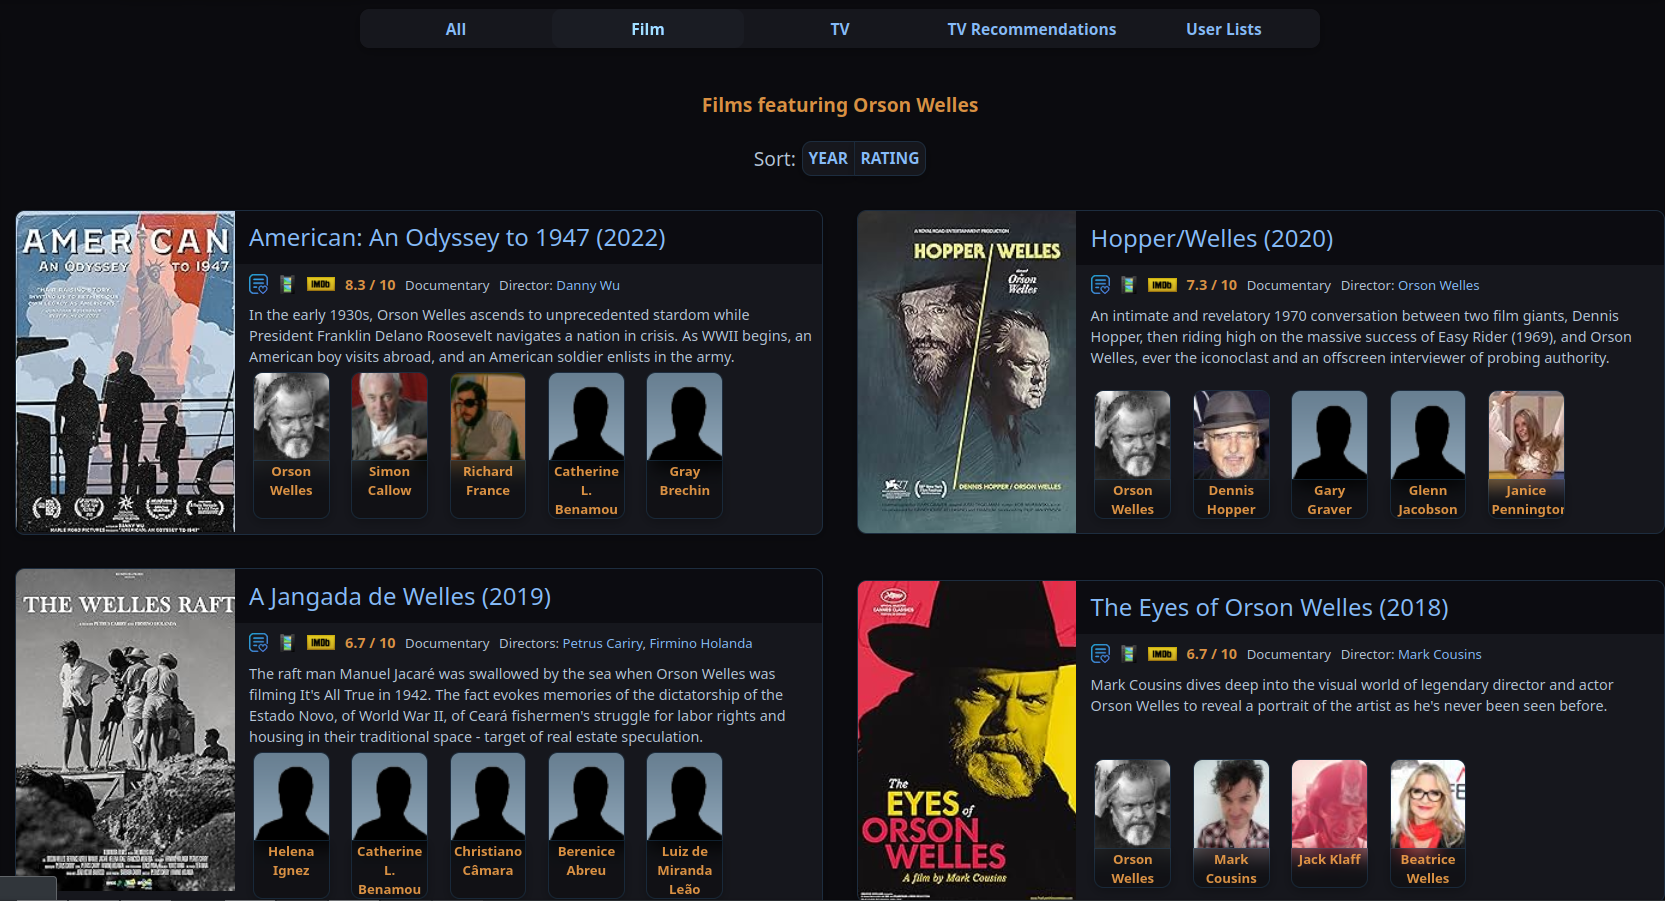Viewport: 1665px width, 901px height.
Task: Select Orson Welles cast card in American: An Odyssey
Action: click(x=291, y=445)
